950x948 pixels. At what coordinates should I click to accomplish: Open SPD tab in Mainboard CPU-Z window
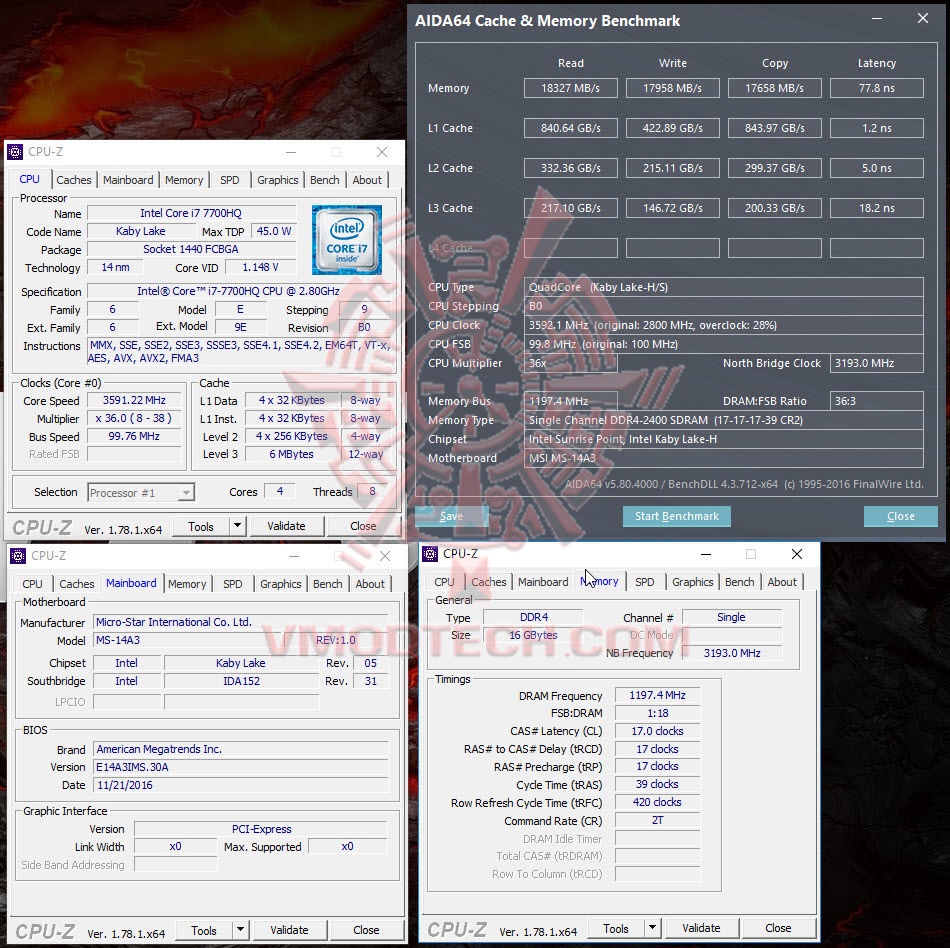(233, 584)
